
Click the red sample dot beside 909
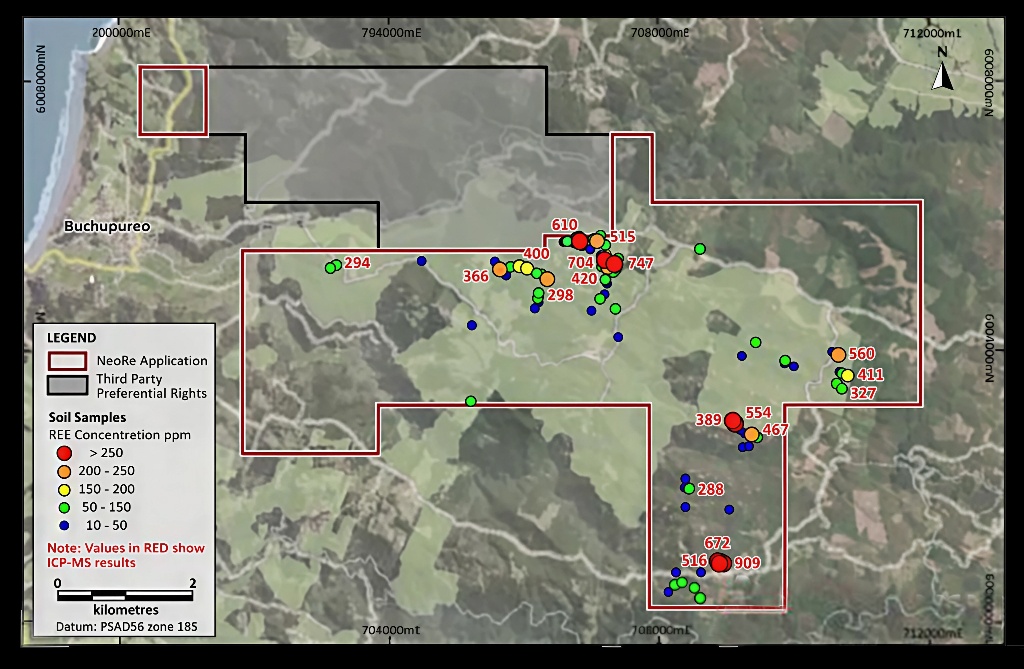click(720, 563)
